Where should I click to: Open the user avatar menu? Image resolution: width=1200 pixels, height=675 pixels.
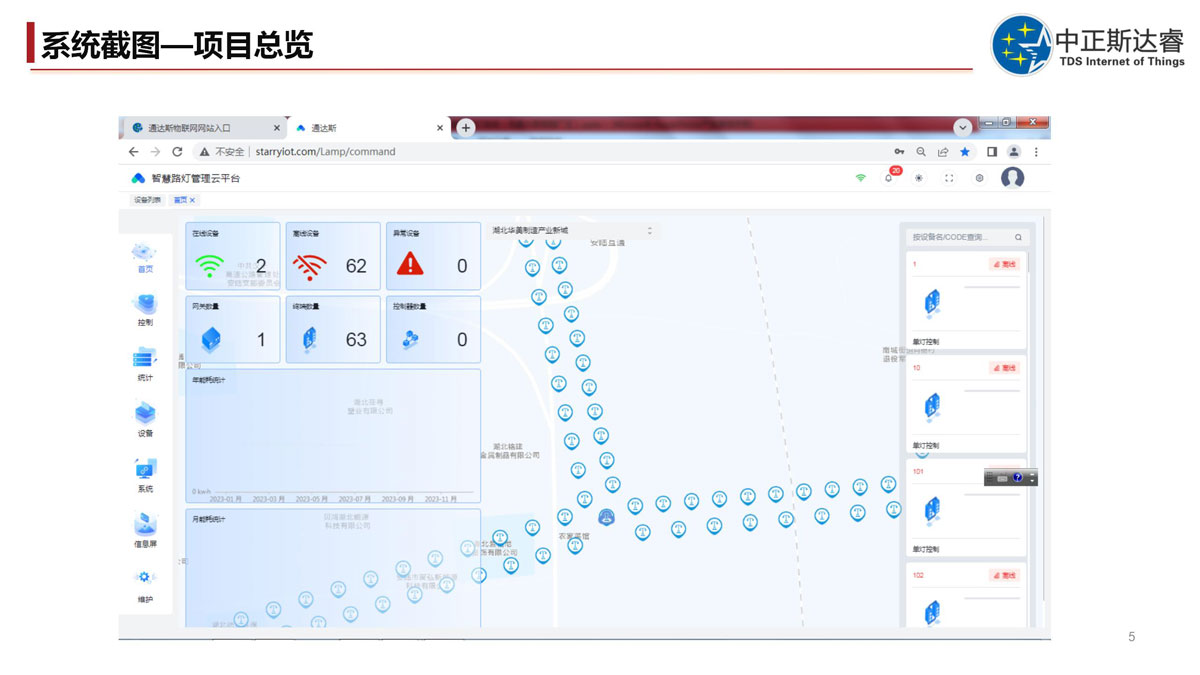pyautogui.click(x=1013, y=178)
